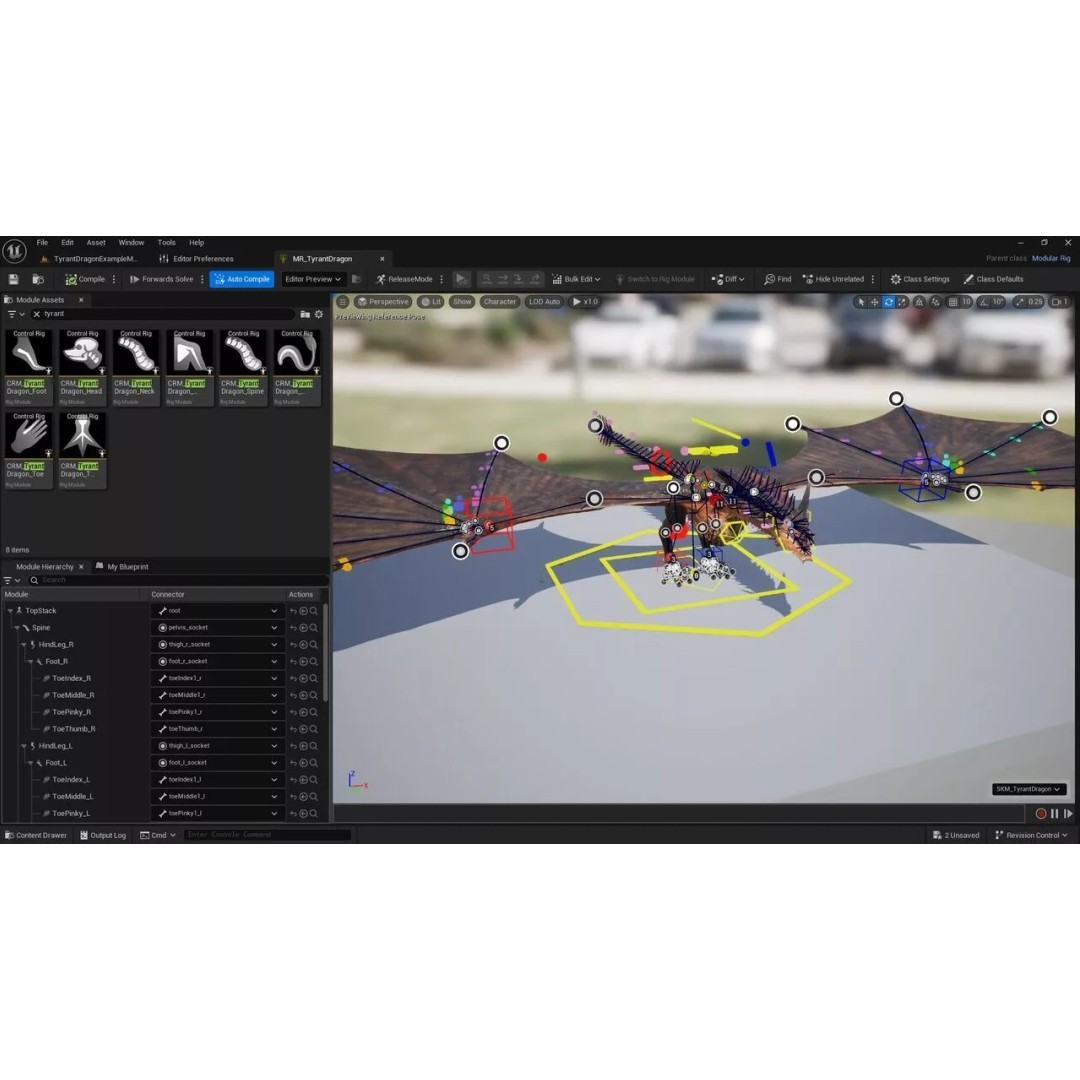This screenshot has height=1080, width=1080.
Task: Click the Module Assets folder icon
Action: click(x=304, y=314)
